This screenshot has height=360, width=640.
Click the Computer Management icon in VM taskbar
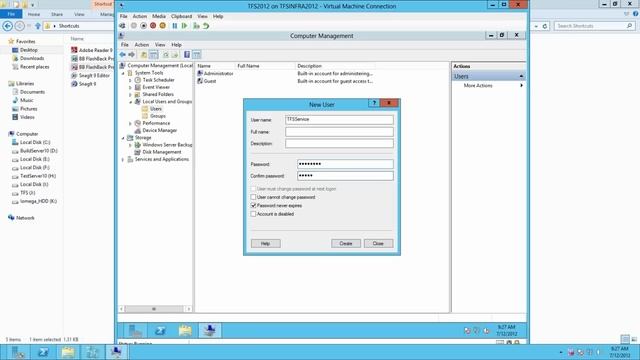click(x=210, y=331)
